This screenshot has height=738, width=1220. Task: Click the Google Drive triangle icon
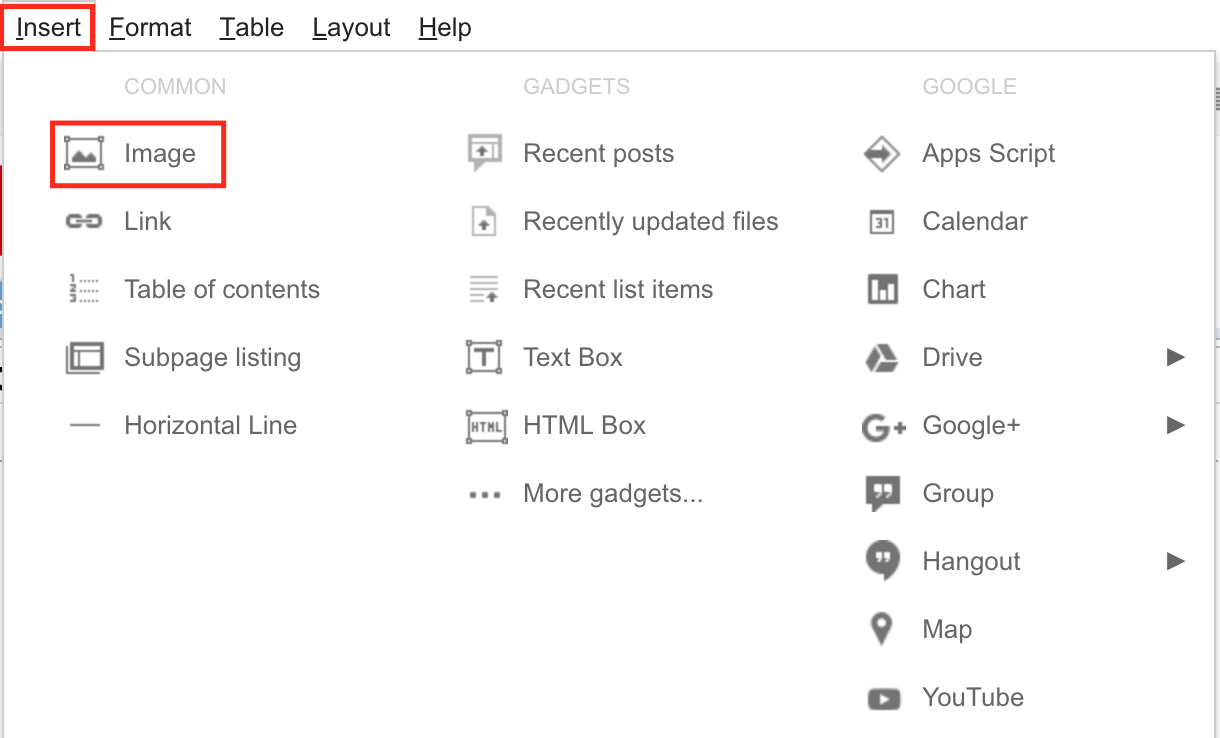tap(882, 357)
